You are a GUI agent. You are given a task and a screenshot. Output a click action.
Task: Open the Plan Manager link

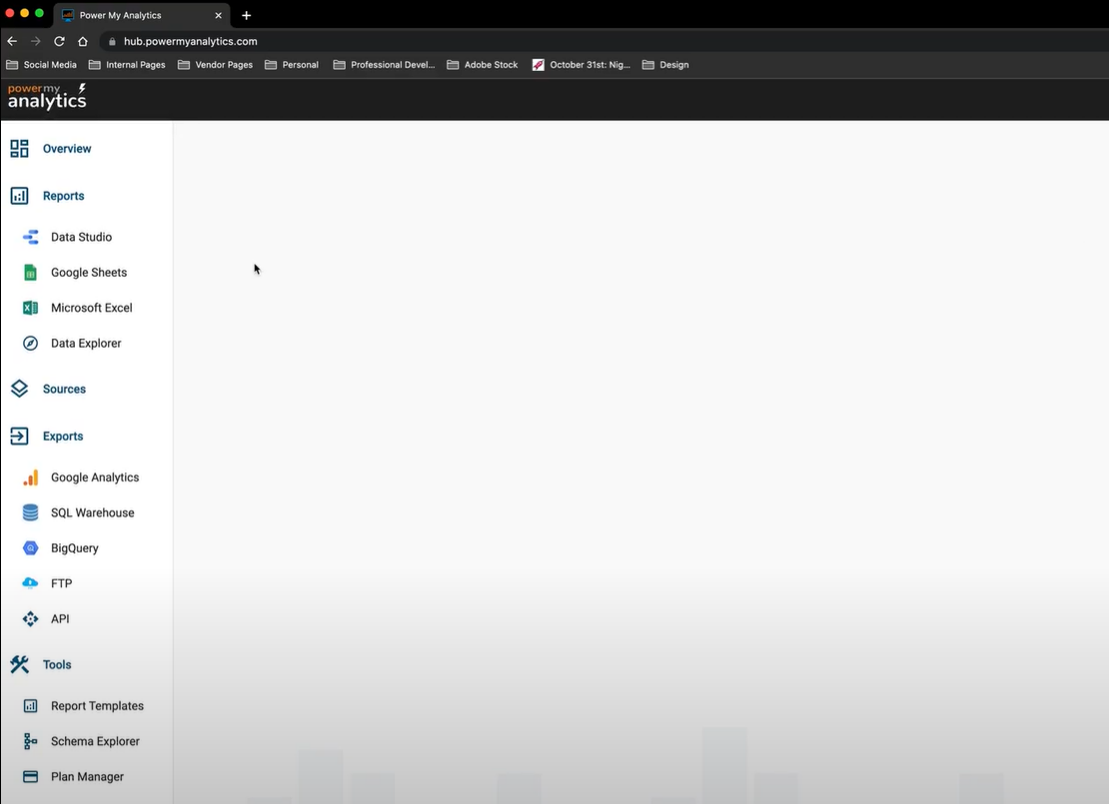87,777
